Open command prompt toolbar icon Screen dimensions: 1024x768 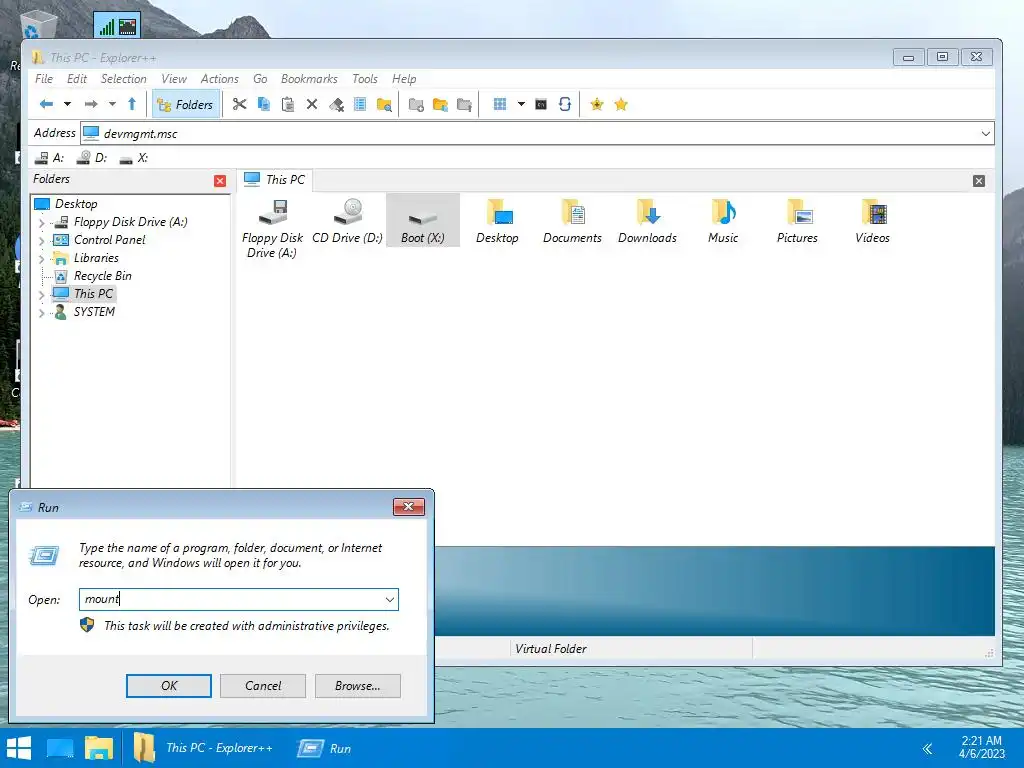coord(541,104)
